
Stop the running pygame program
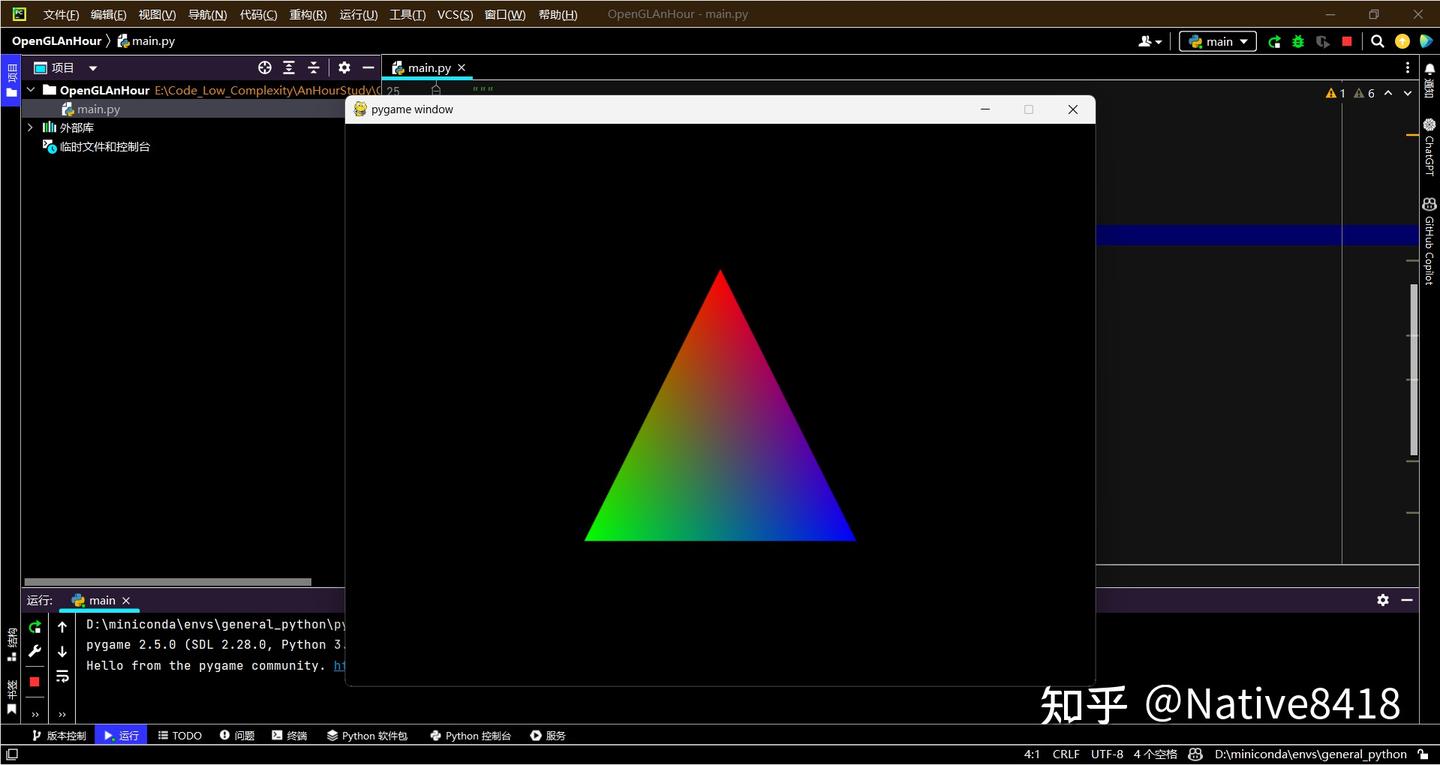coord(34,682)
